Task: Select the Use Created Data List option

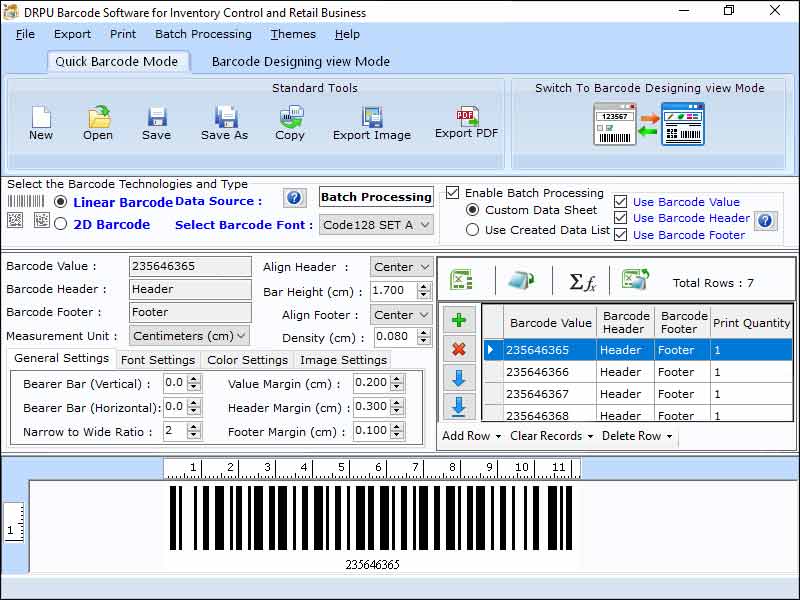Action: click(470, 229)
